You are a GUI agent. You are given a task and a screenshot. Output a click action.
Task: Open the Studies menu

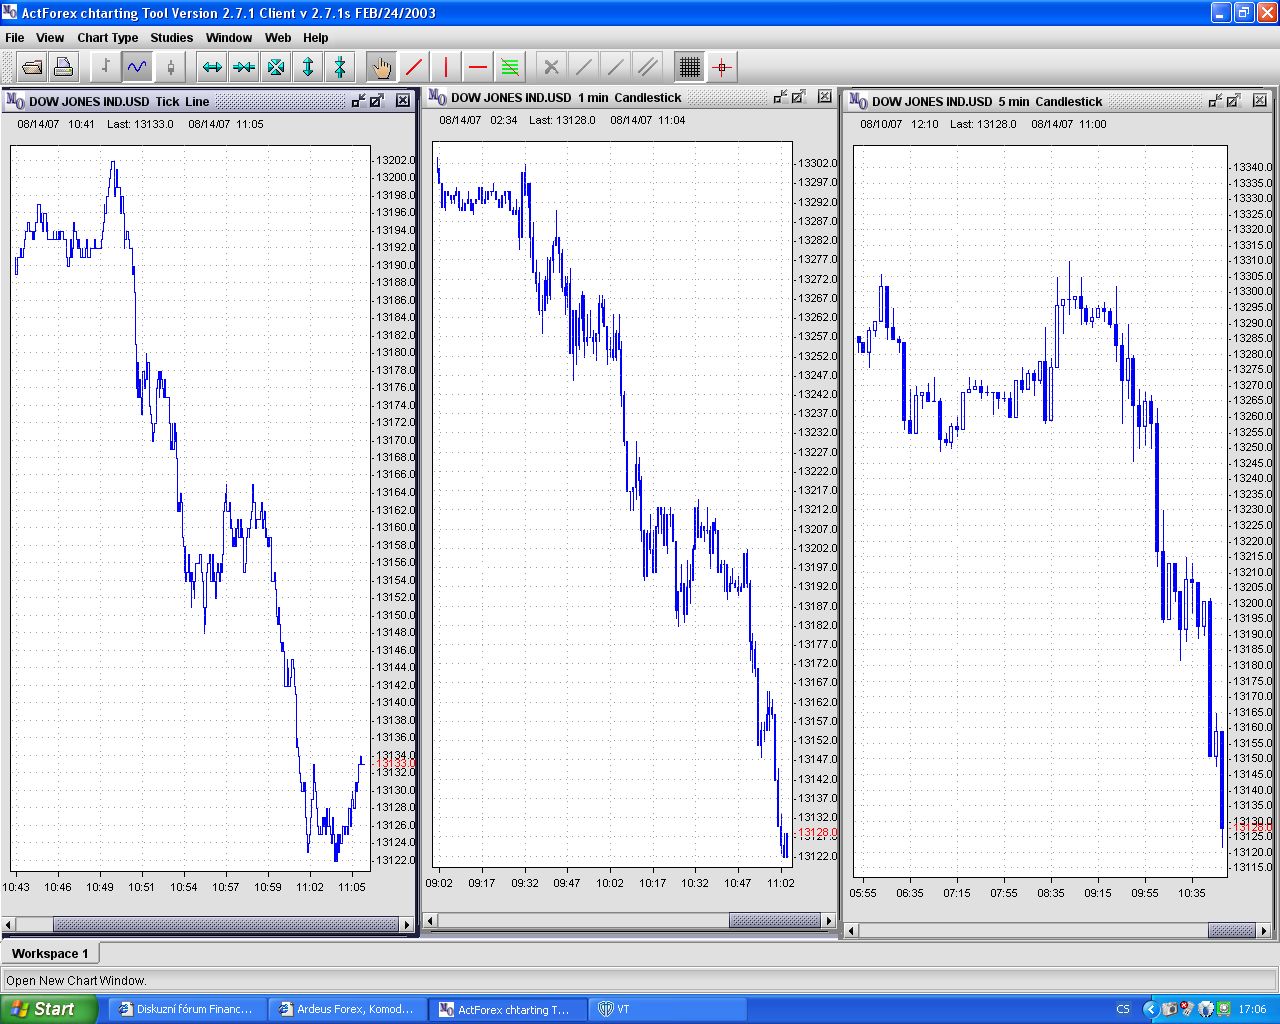(172, 38)
